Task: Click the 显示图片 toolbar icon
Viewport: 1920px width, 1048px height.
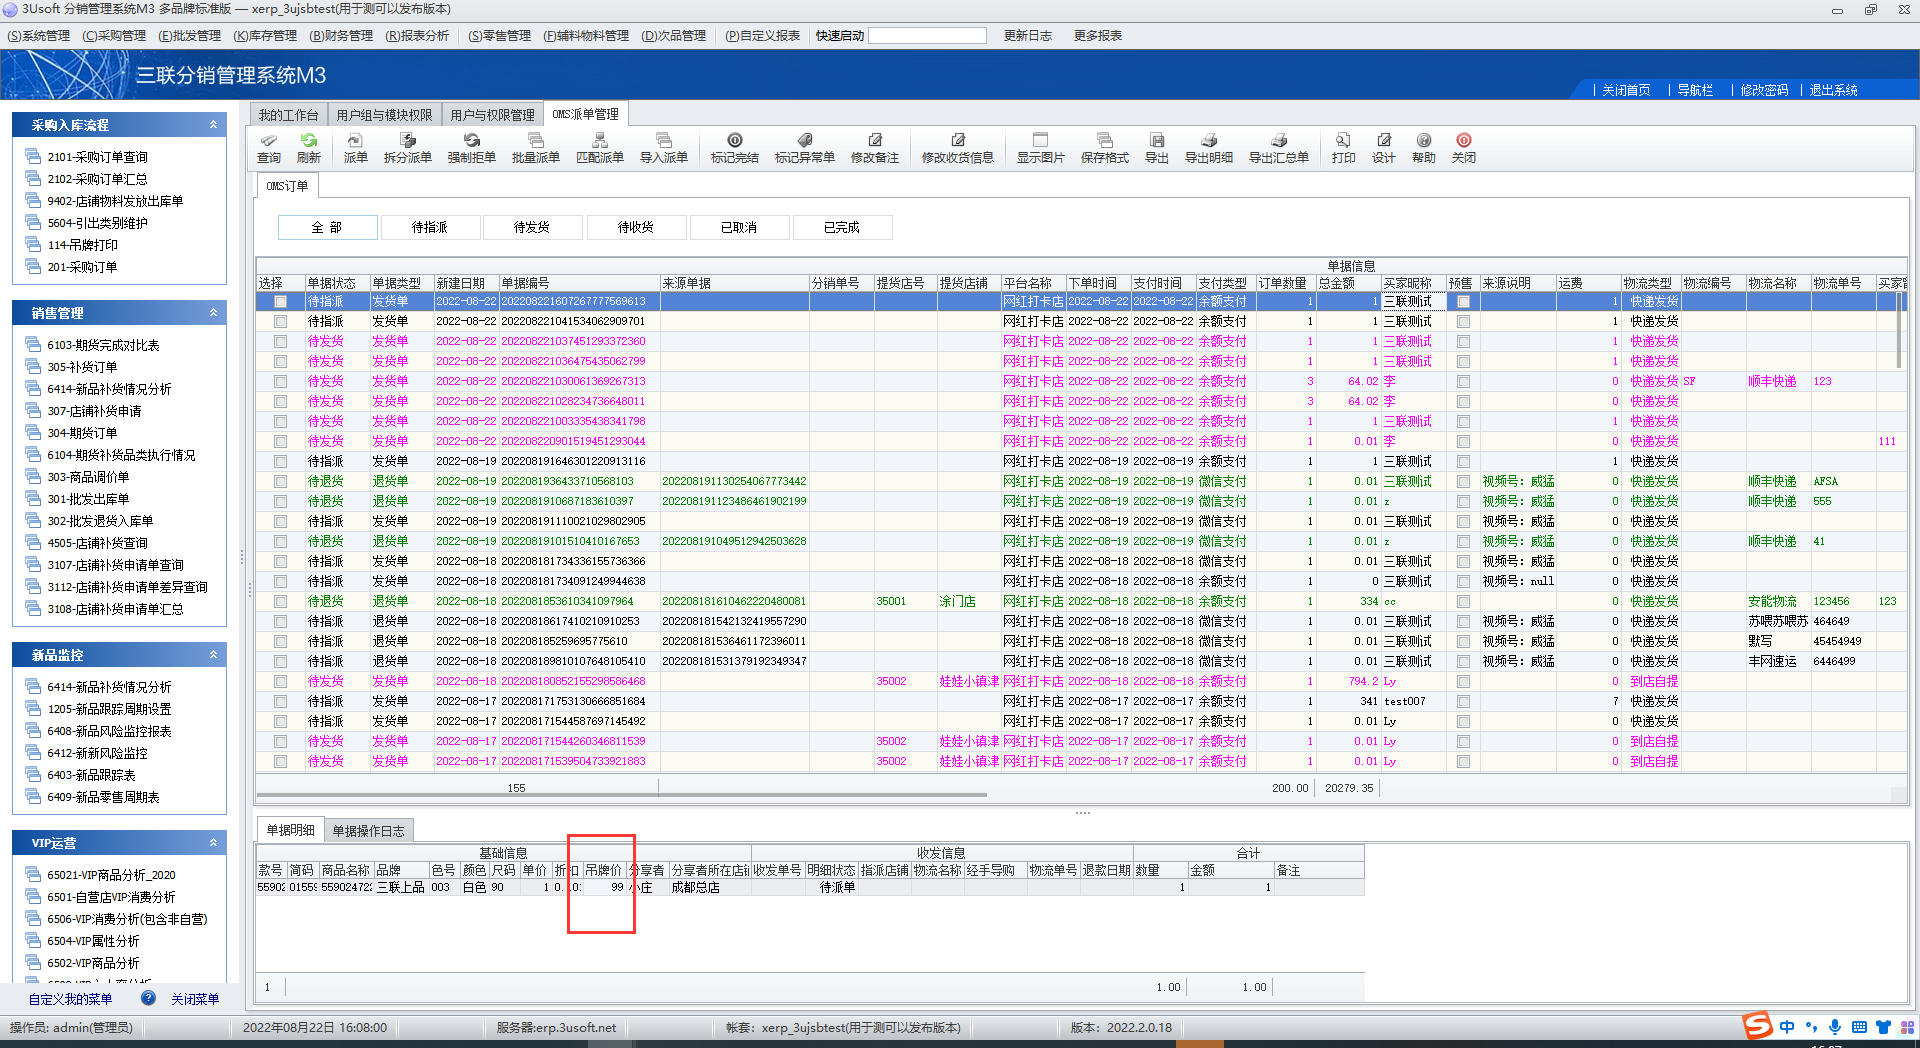Action: point(1040,147)
